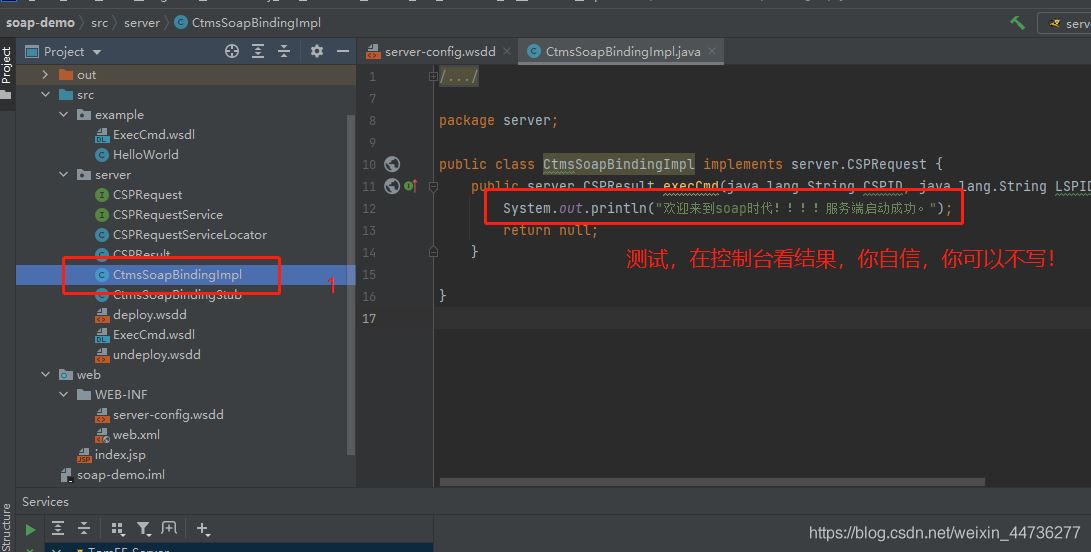Click Collapse All in Project panel header
Viewport: 1091px width, 552px height.
pos(284,51)
